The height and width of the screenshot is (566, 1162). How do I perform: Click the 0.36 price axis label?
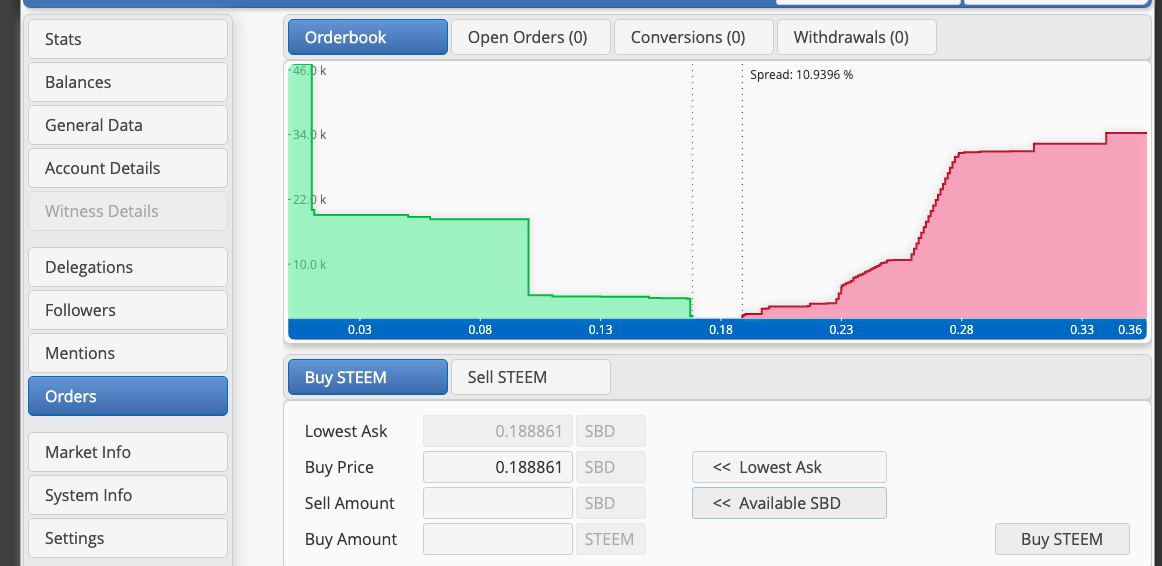(x=1130, y=330)
